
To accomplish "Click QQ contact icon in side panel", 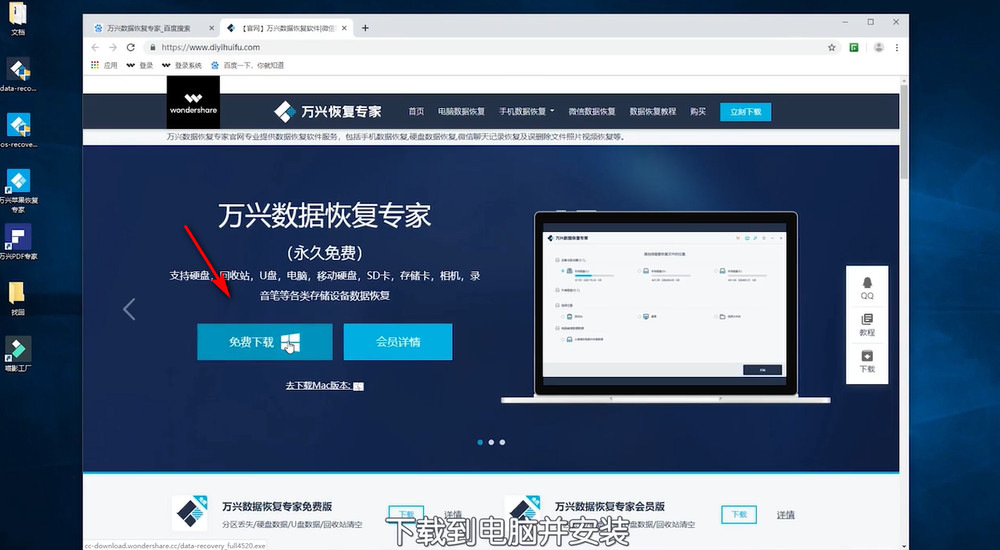I will point(867,288).
